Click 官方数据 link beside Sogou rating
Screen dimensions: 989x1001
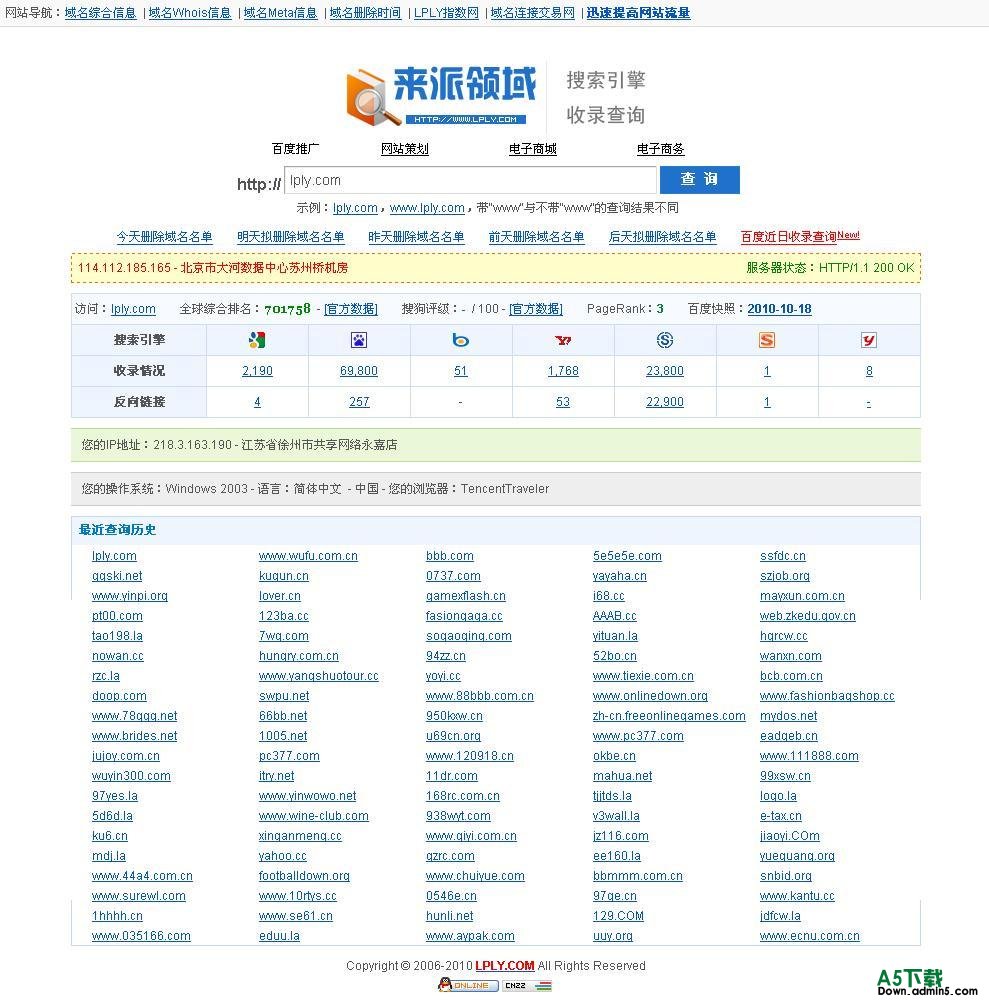coord(536,309)
